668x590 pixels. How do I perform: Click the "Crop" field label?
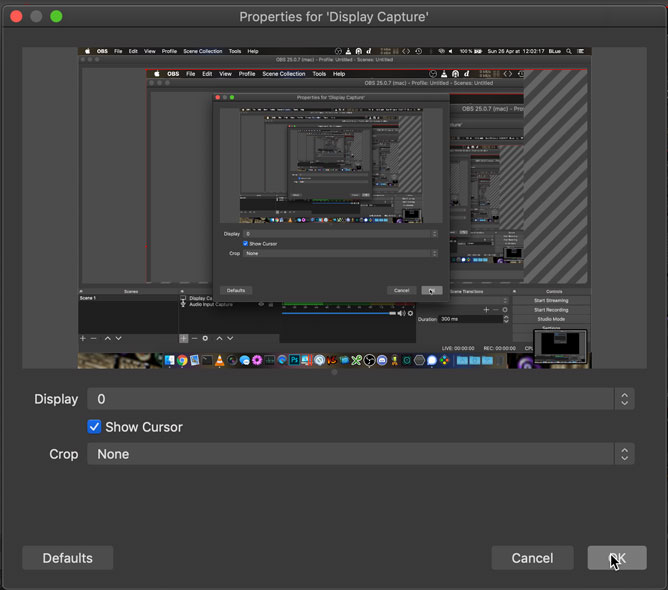[64, 454]
